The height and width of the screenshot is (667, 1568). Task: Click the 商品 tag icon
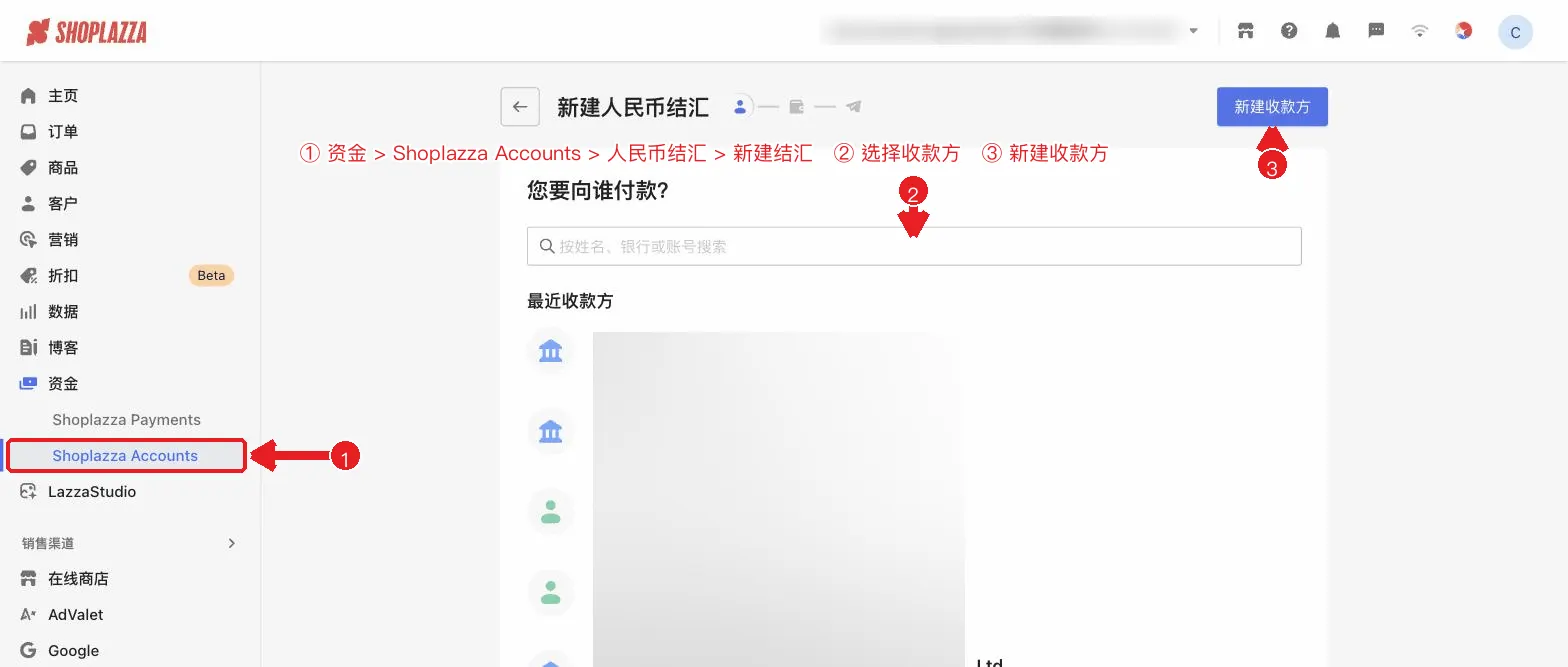[28, 168]
